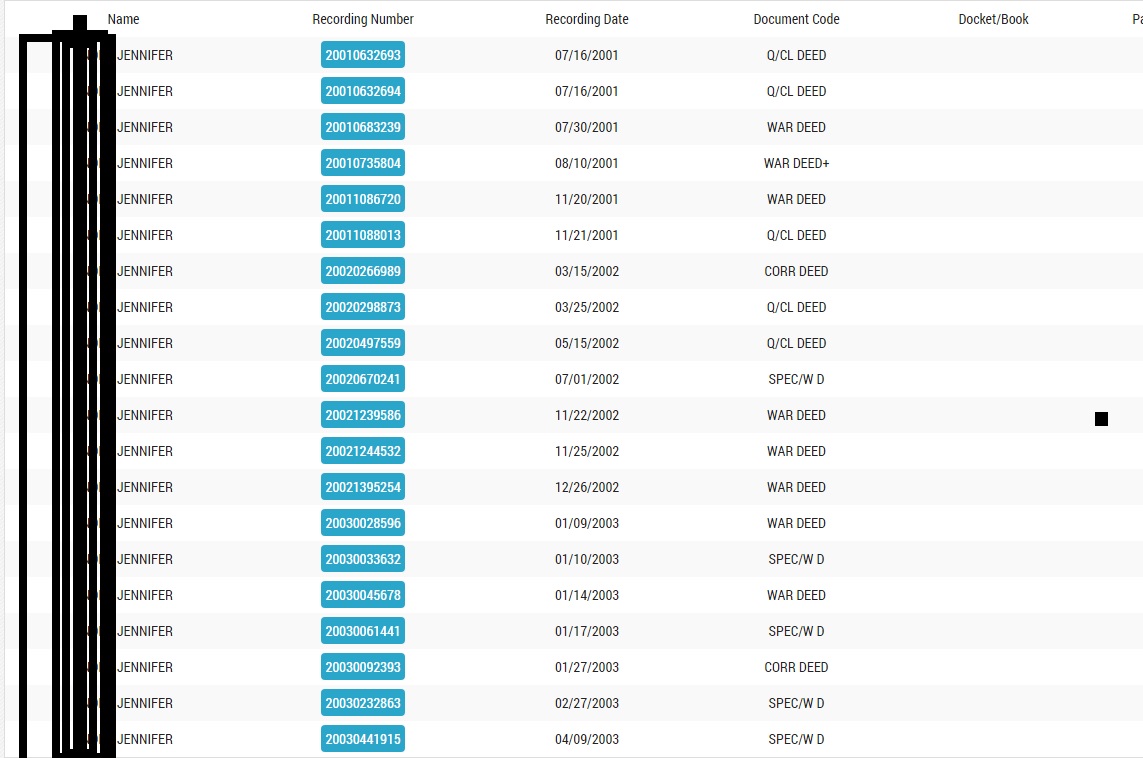Select recording number 20011086720
Image resolution: width=1143 pixels, height=758 pixels.
pyautogui.click(x=362, y=200)
